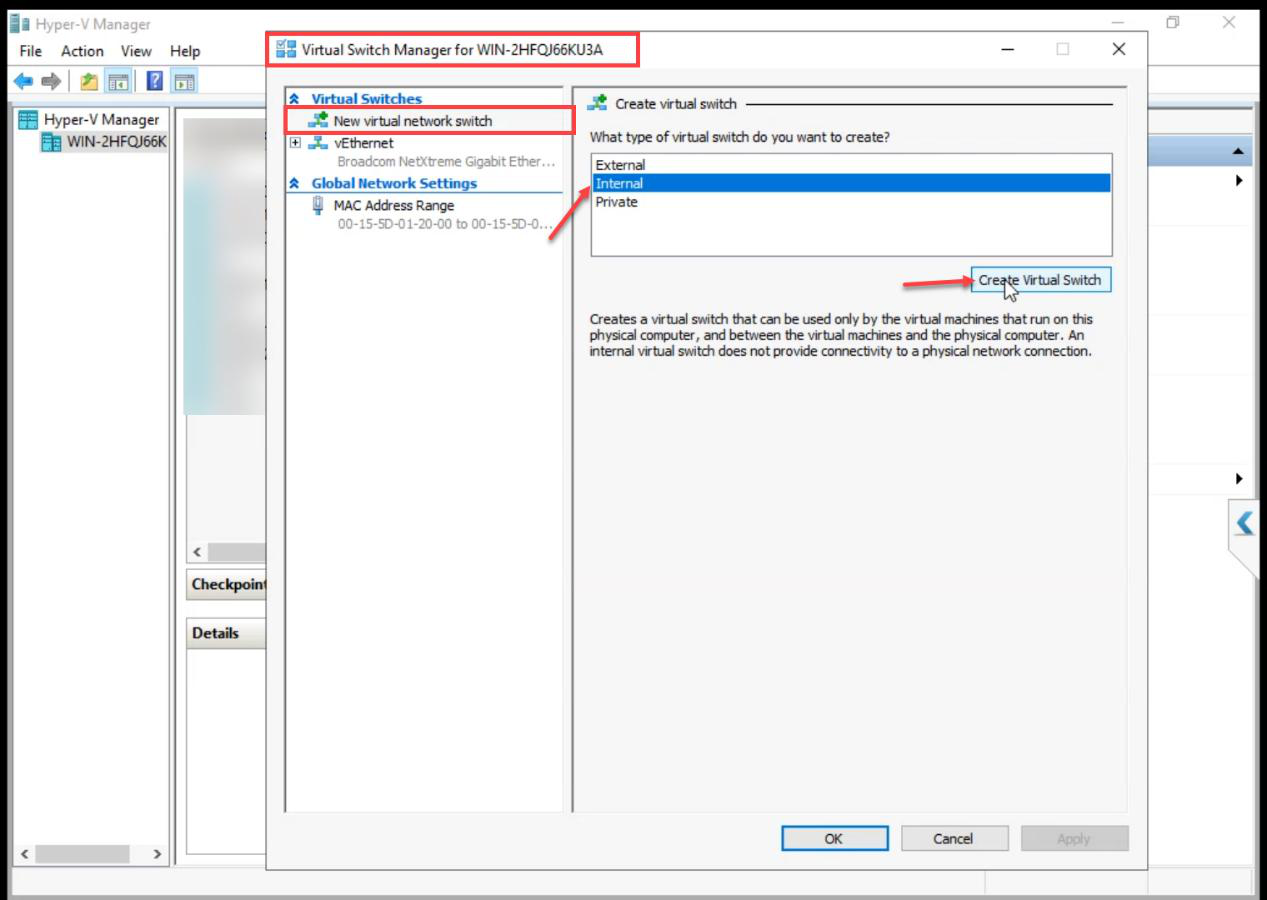
Task: Click the right scroll arrow in tree pane scrollbar
Action: 157,855
